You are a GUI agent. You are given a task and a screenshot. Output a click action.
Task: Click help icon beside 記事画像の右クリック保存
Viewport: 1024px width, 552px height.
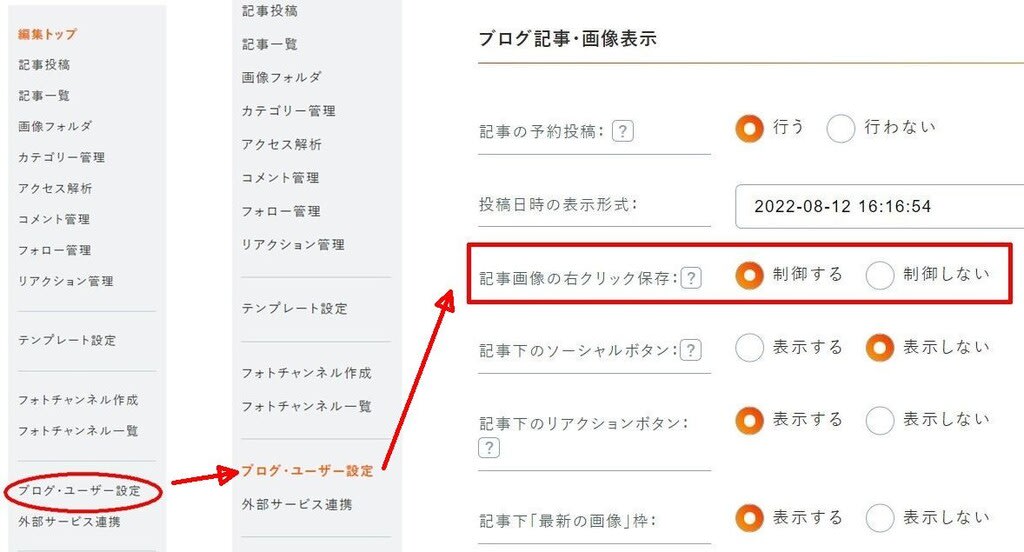tap(691, 278)
